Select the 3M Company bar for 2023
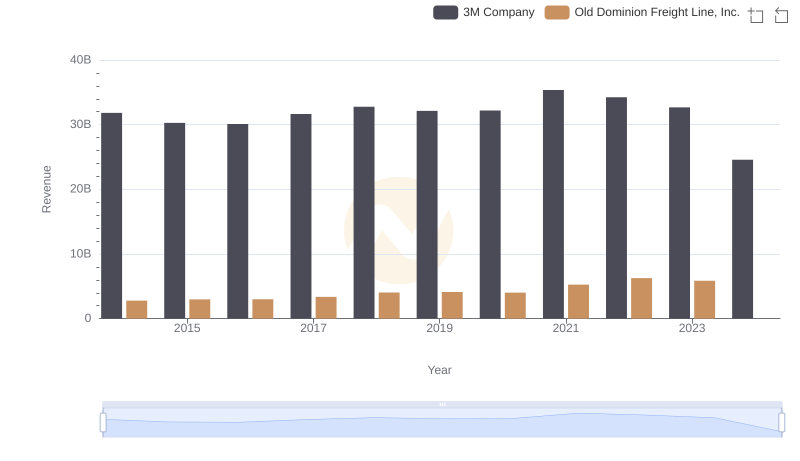 click(x=680, y=213)
